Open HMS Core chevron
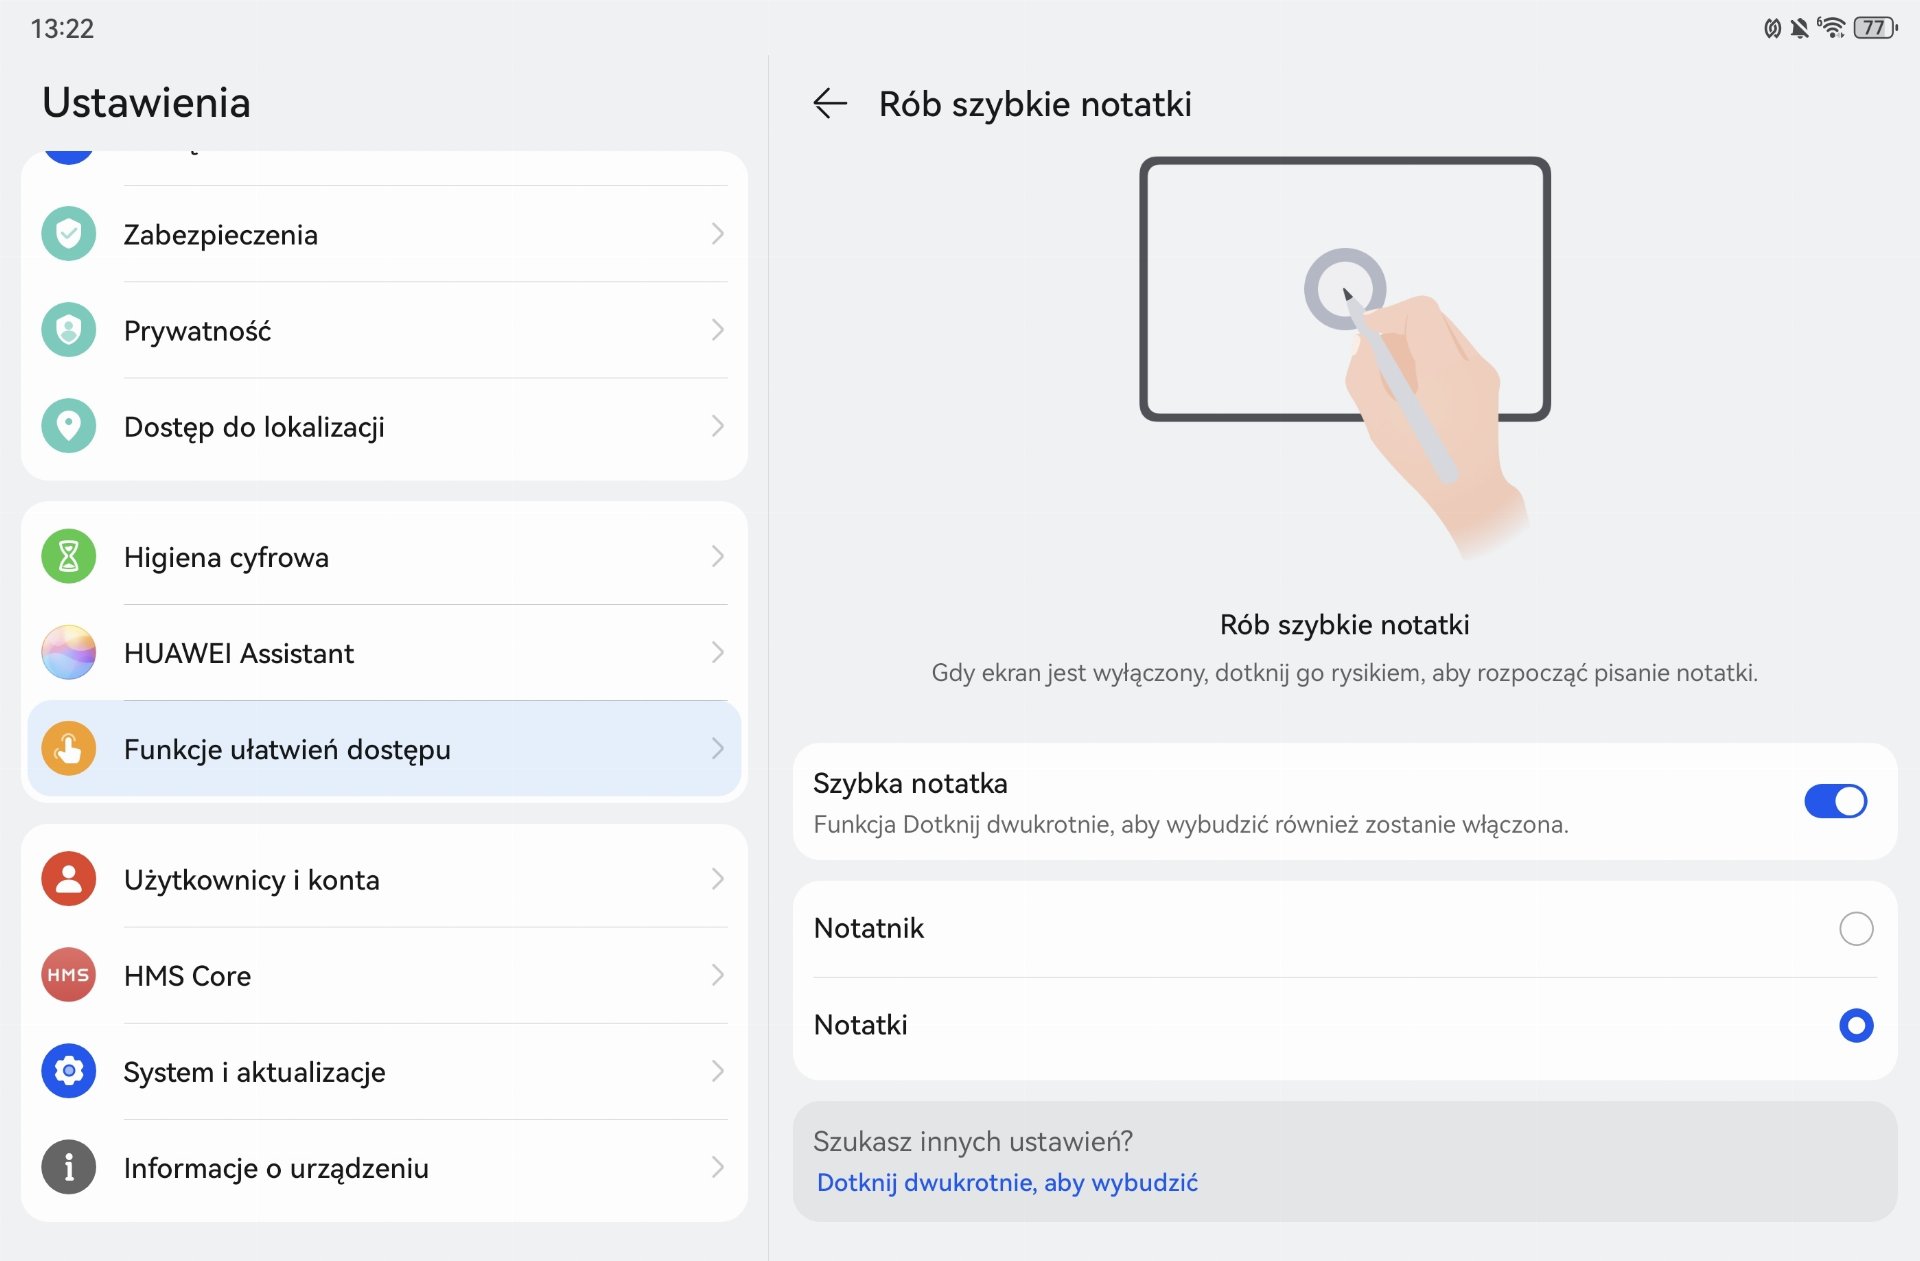The width and height of the screenshot is (1920, 1261). click(717, 975)
